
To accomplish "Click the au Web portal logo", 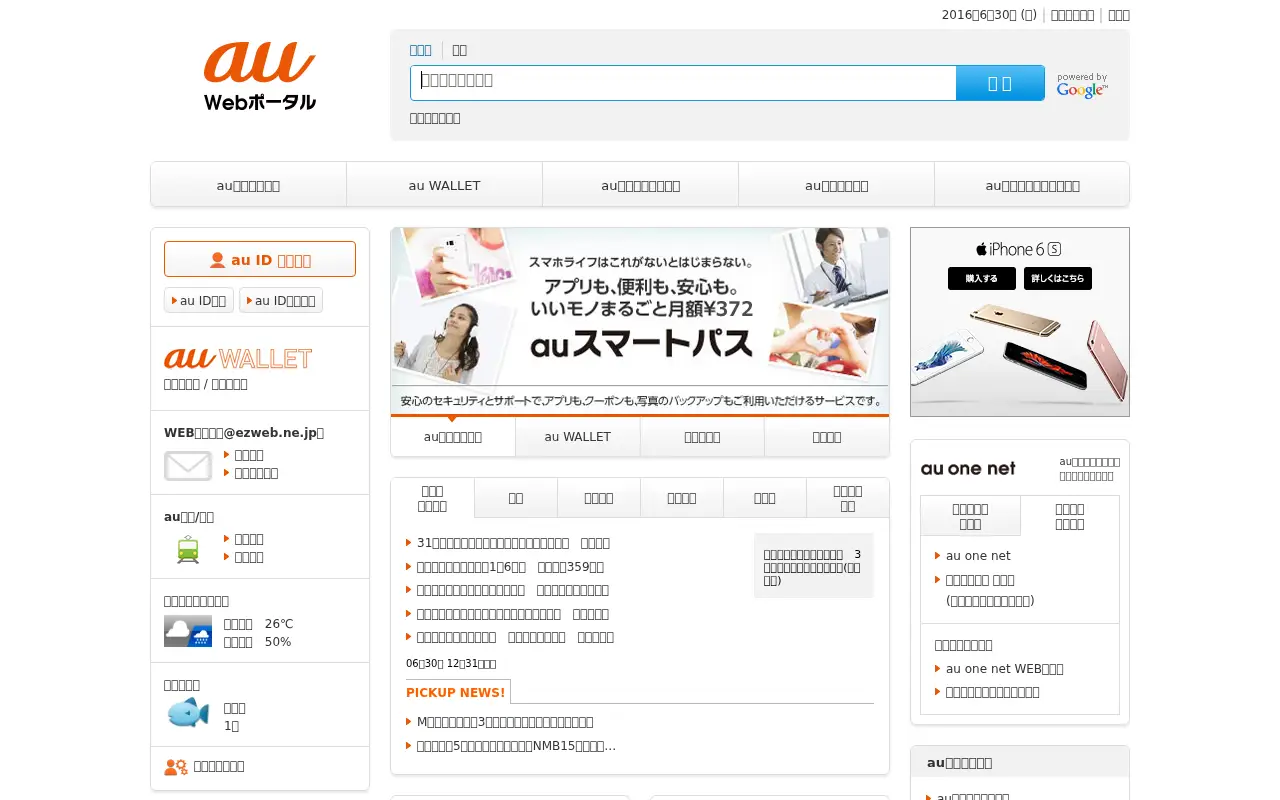I will coord(260,76).
